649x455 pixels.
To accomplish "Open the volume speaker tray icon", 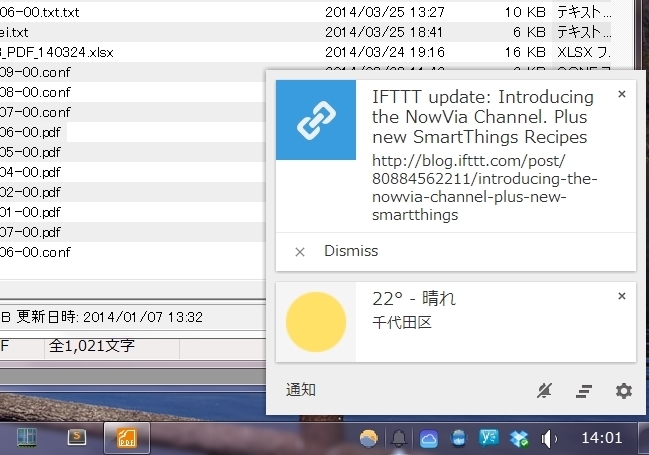I will click(548, 438).
